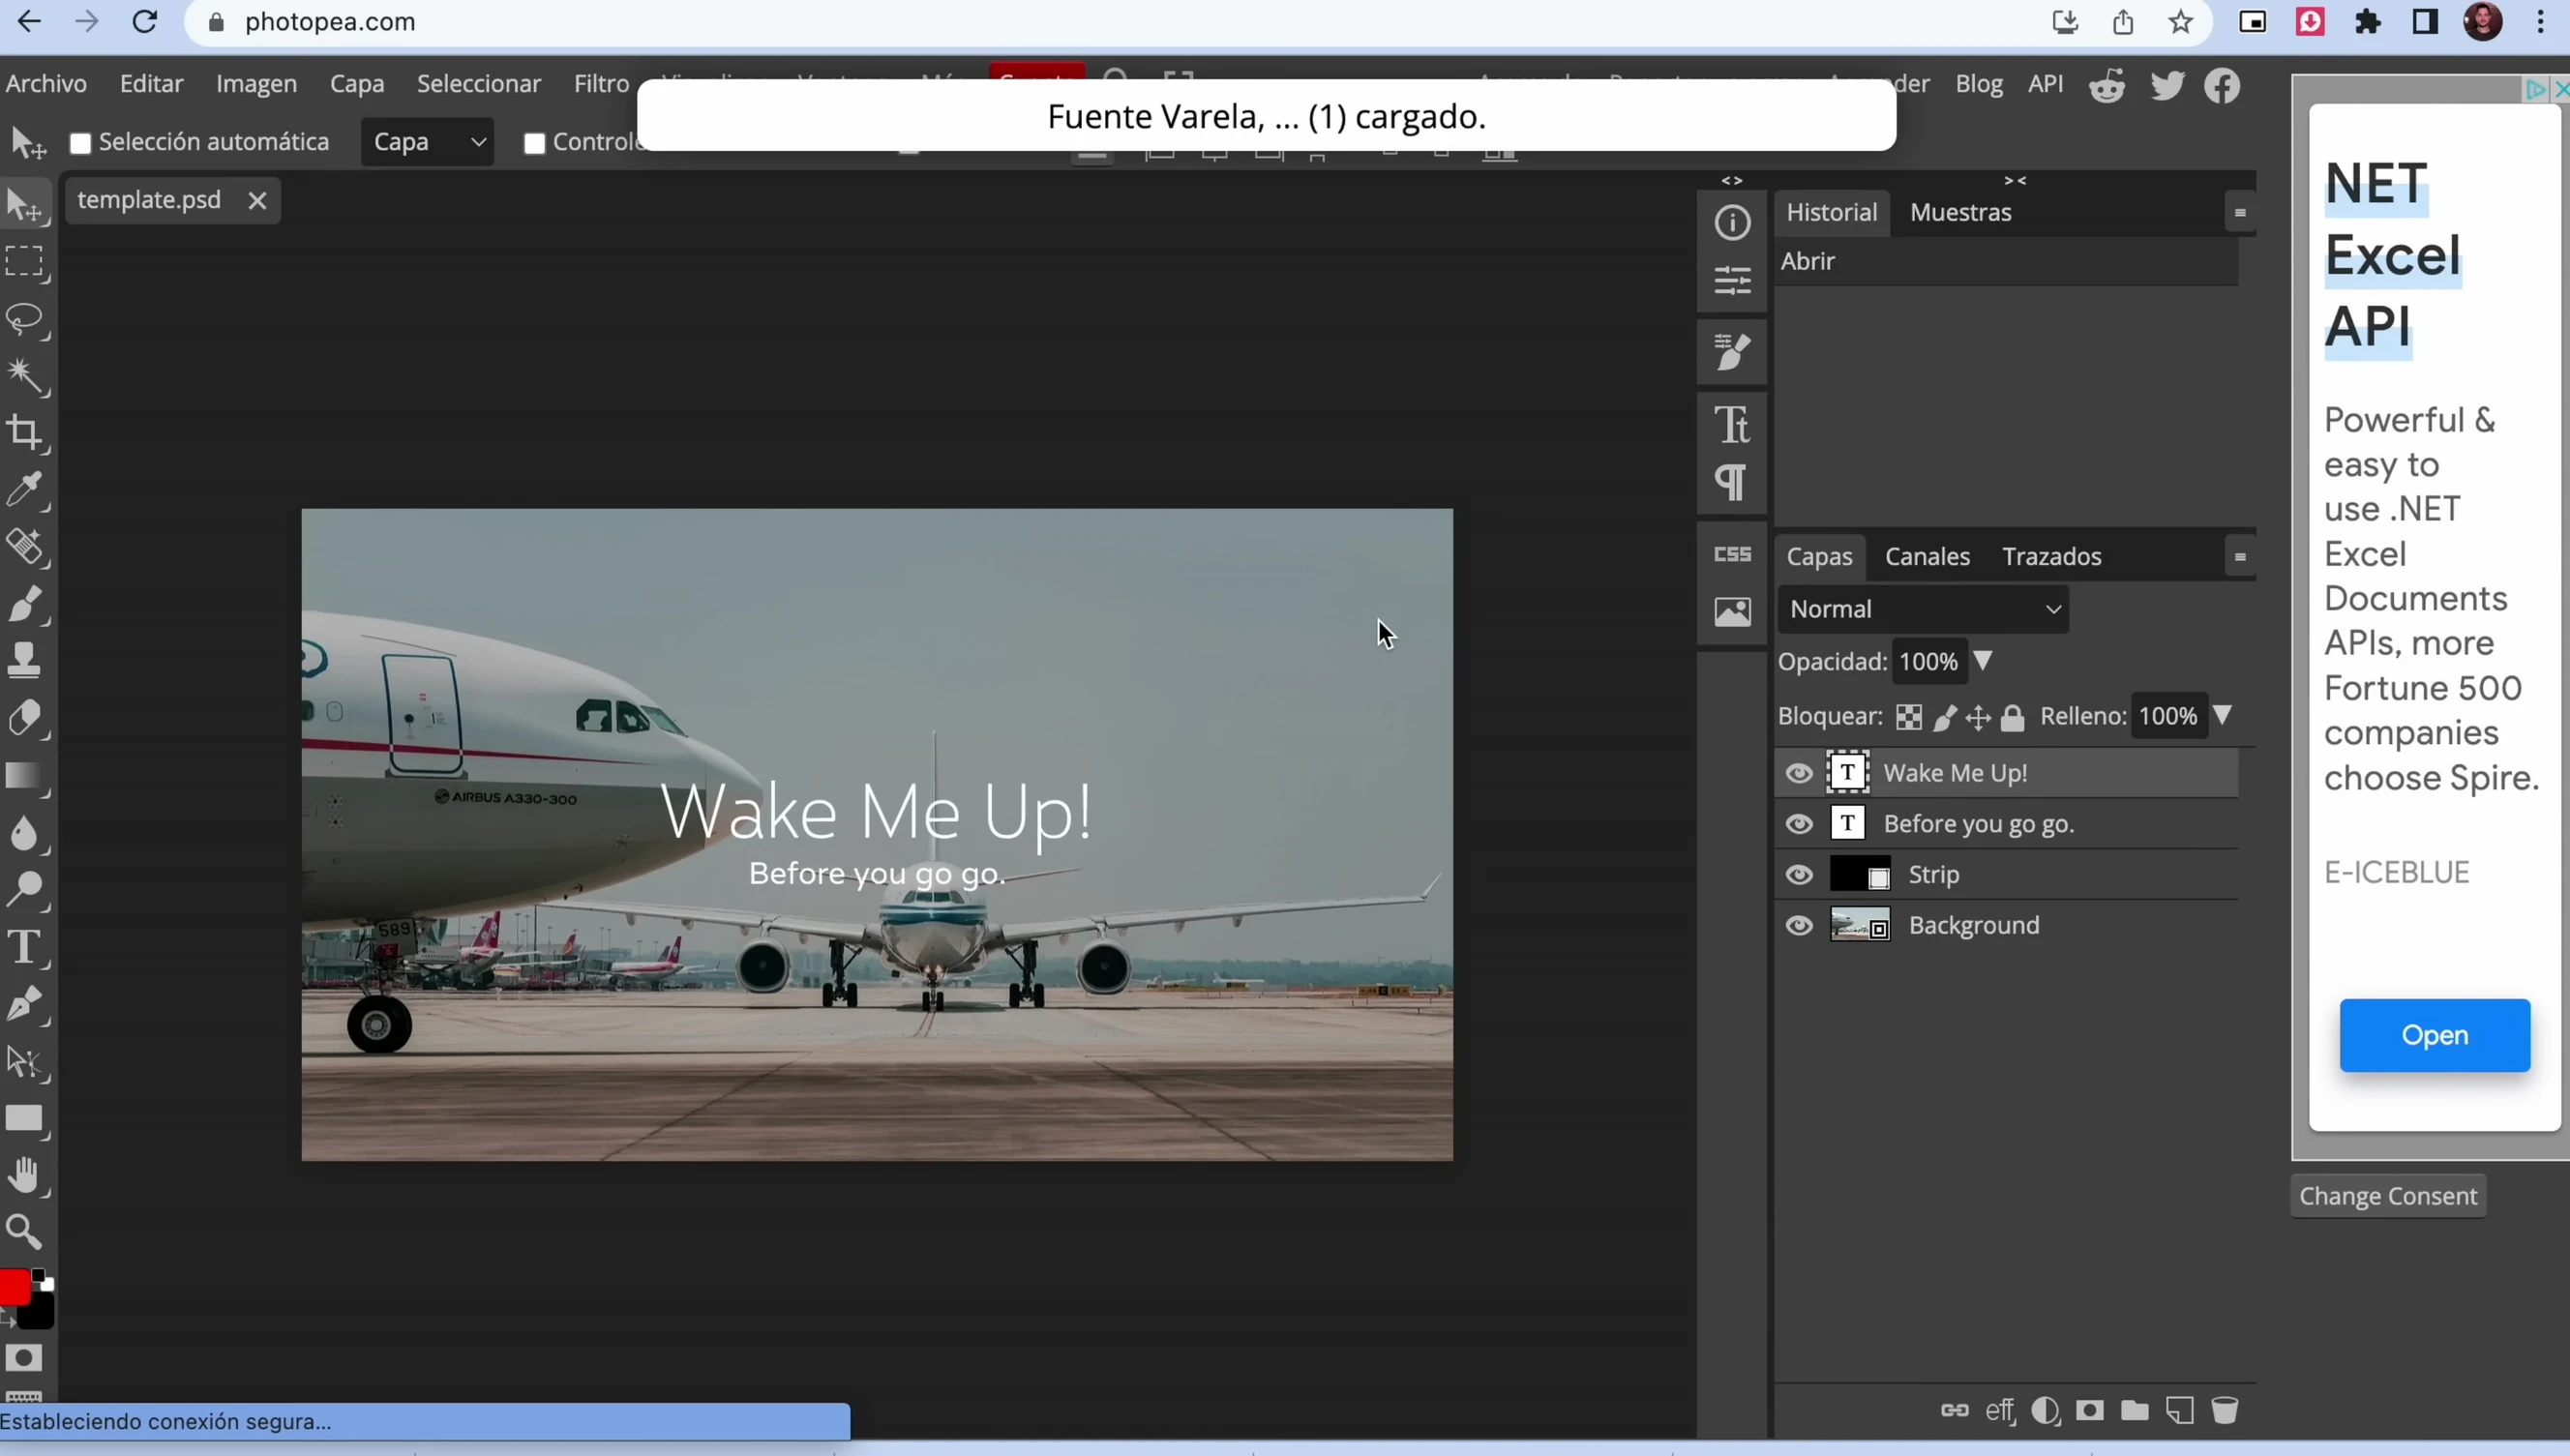Viewport: 2570px width, 1456px height.
Task: Hide the Before you go go. layer
Action: (x=1798, y=824)
